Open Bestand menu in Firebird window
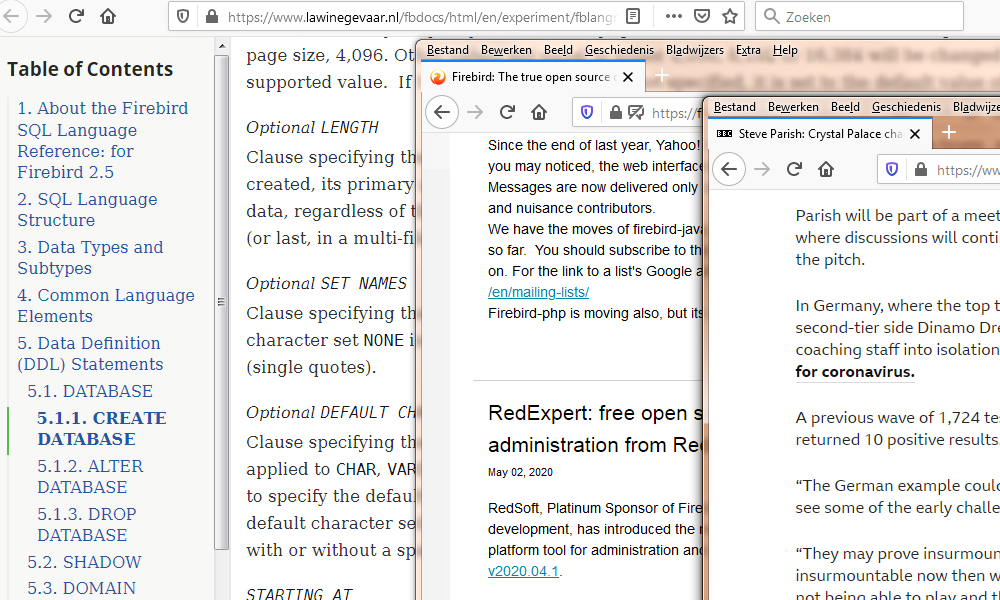1000x600 pixels. (448, 50)
